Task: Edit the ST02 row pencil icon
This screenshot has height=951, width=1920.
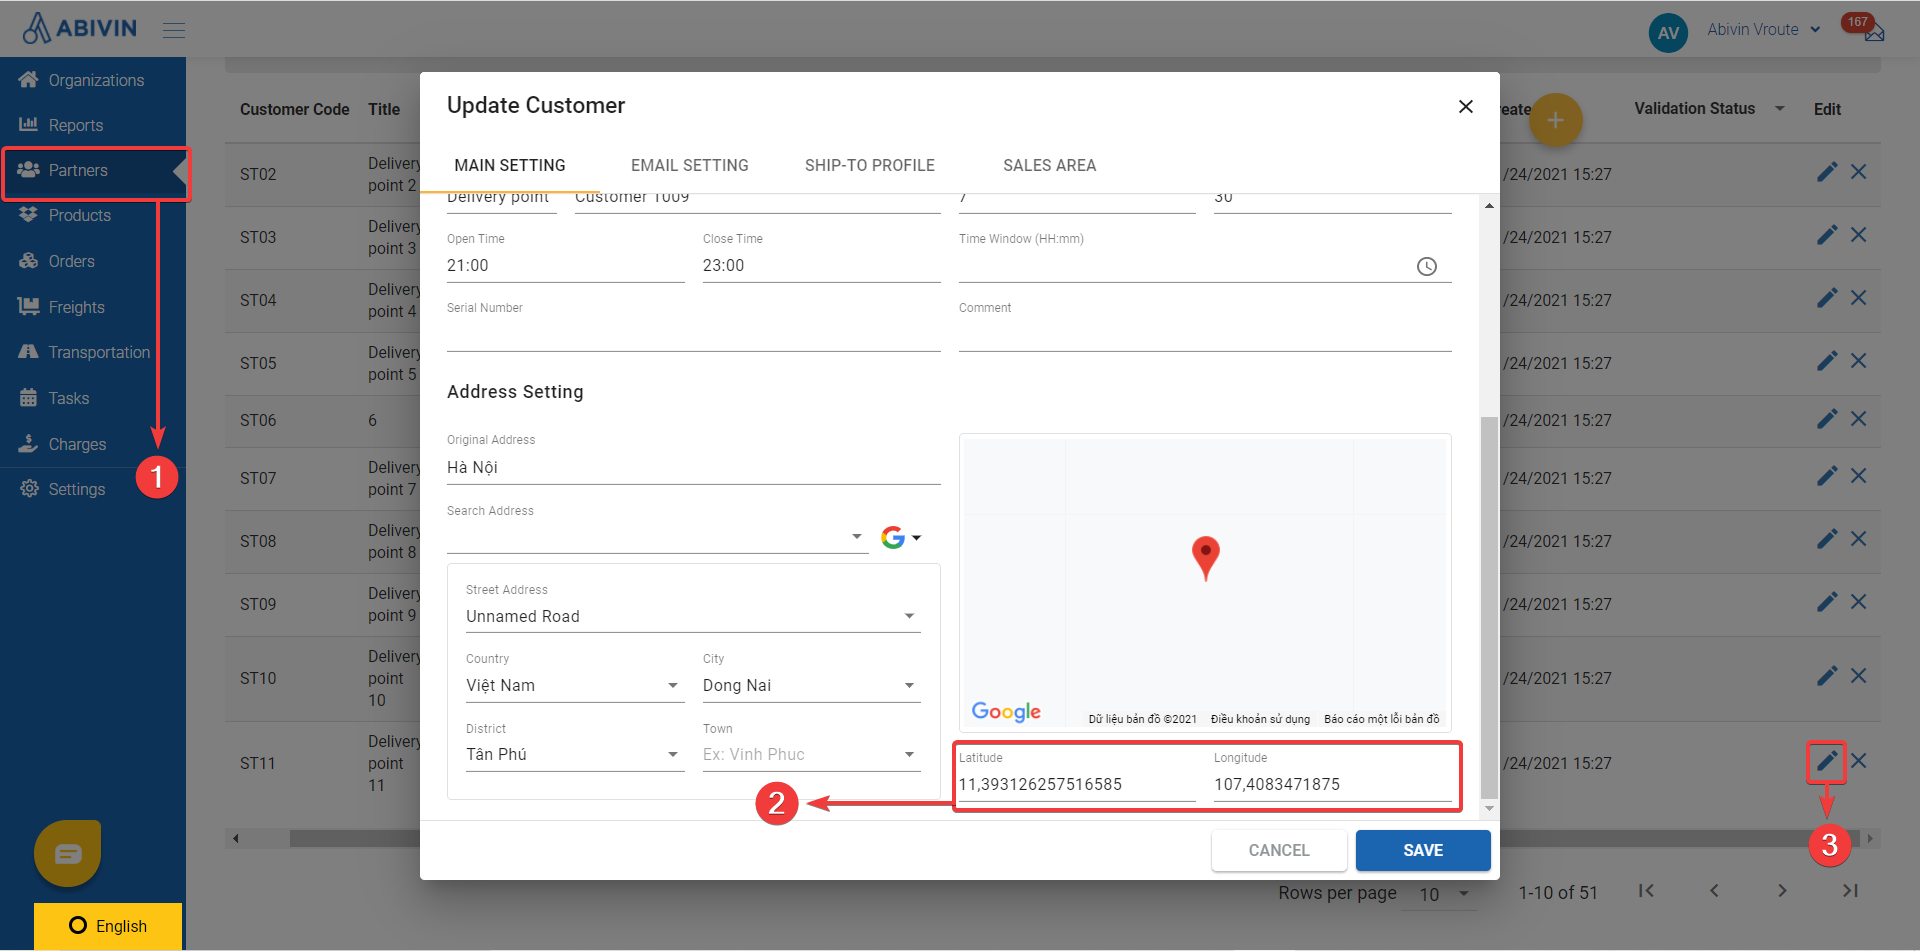Action: click(1827, 172)
